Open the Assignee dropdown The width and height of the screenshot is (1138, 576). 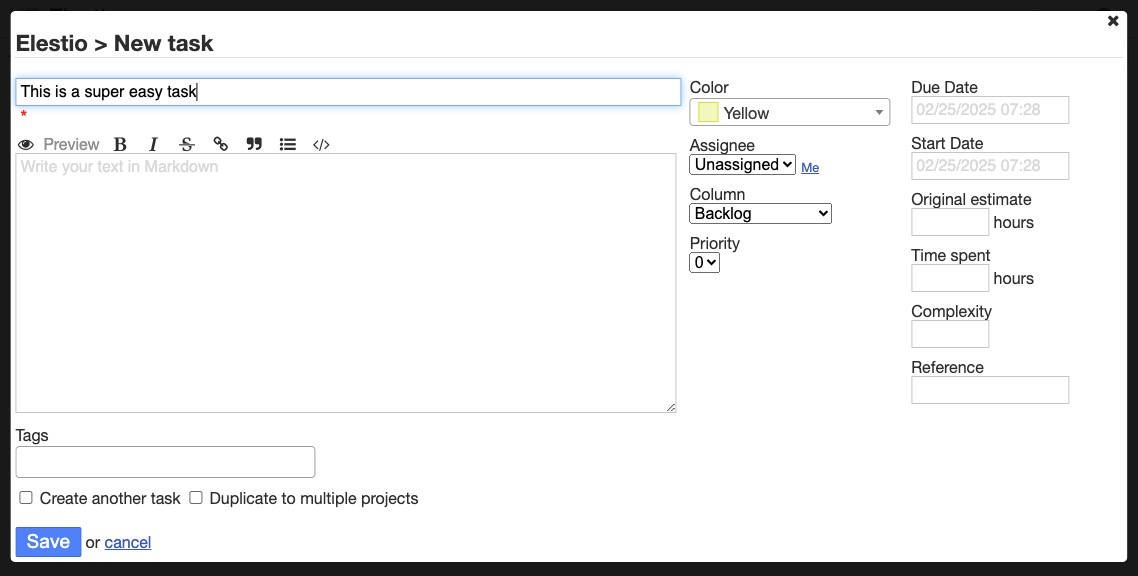pyautogui.click(x=742, y=164)
